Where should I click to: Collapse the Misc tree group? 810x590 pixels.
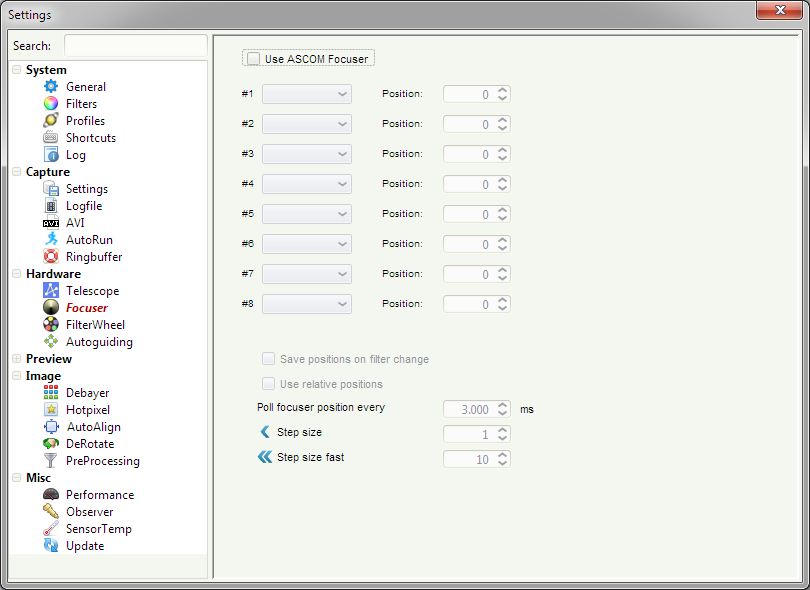pos(17,477)
